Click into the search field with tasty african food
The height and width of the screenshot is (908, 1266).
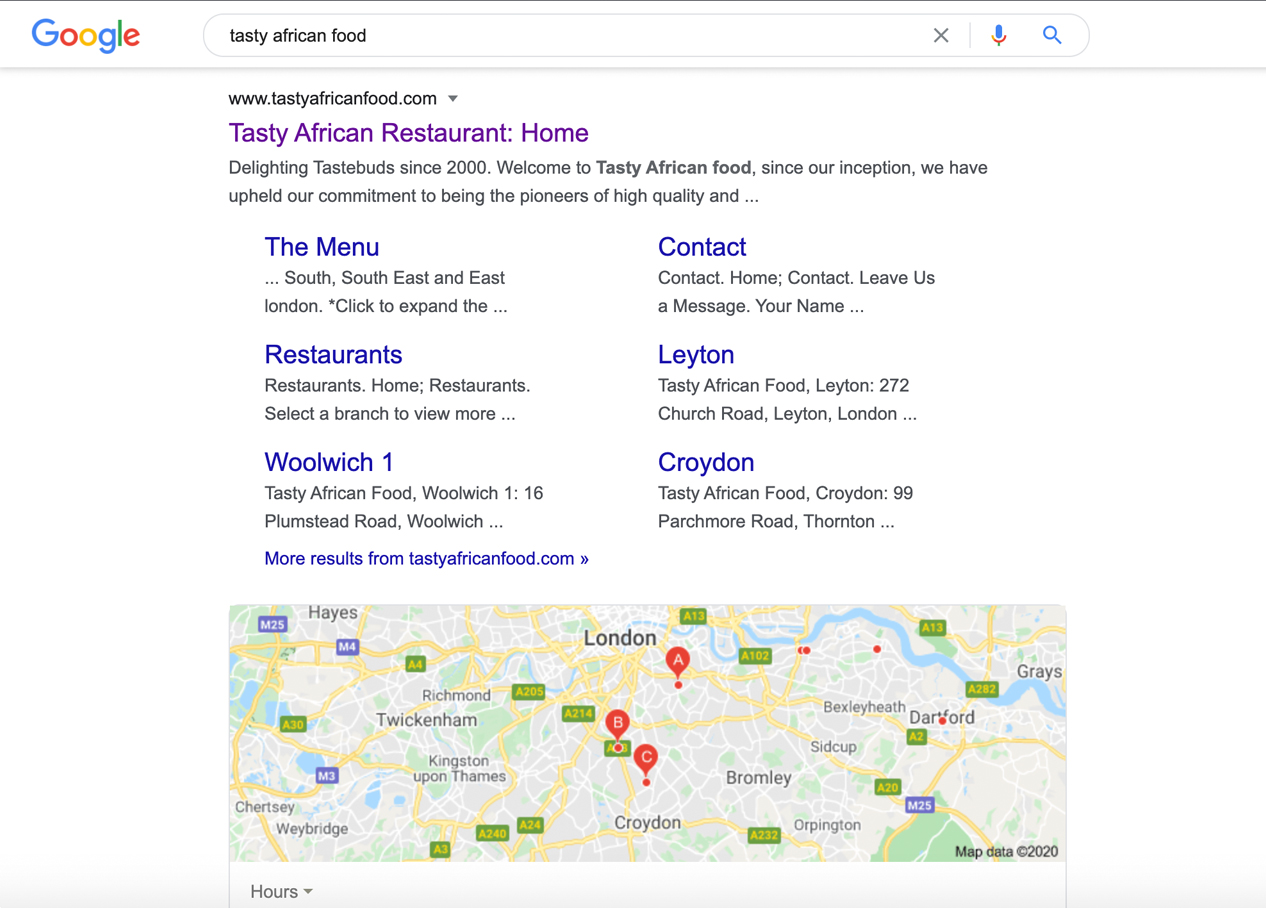[x=570, y=35]
